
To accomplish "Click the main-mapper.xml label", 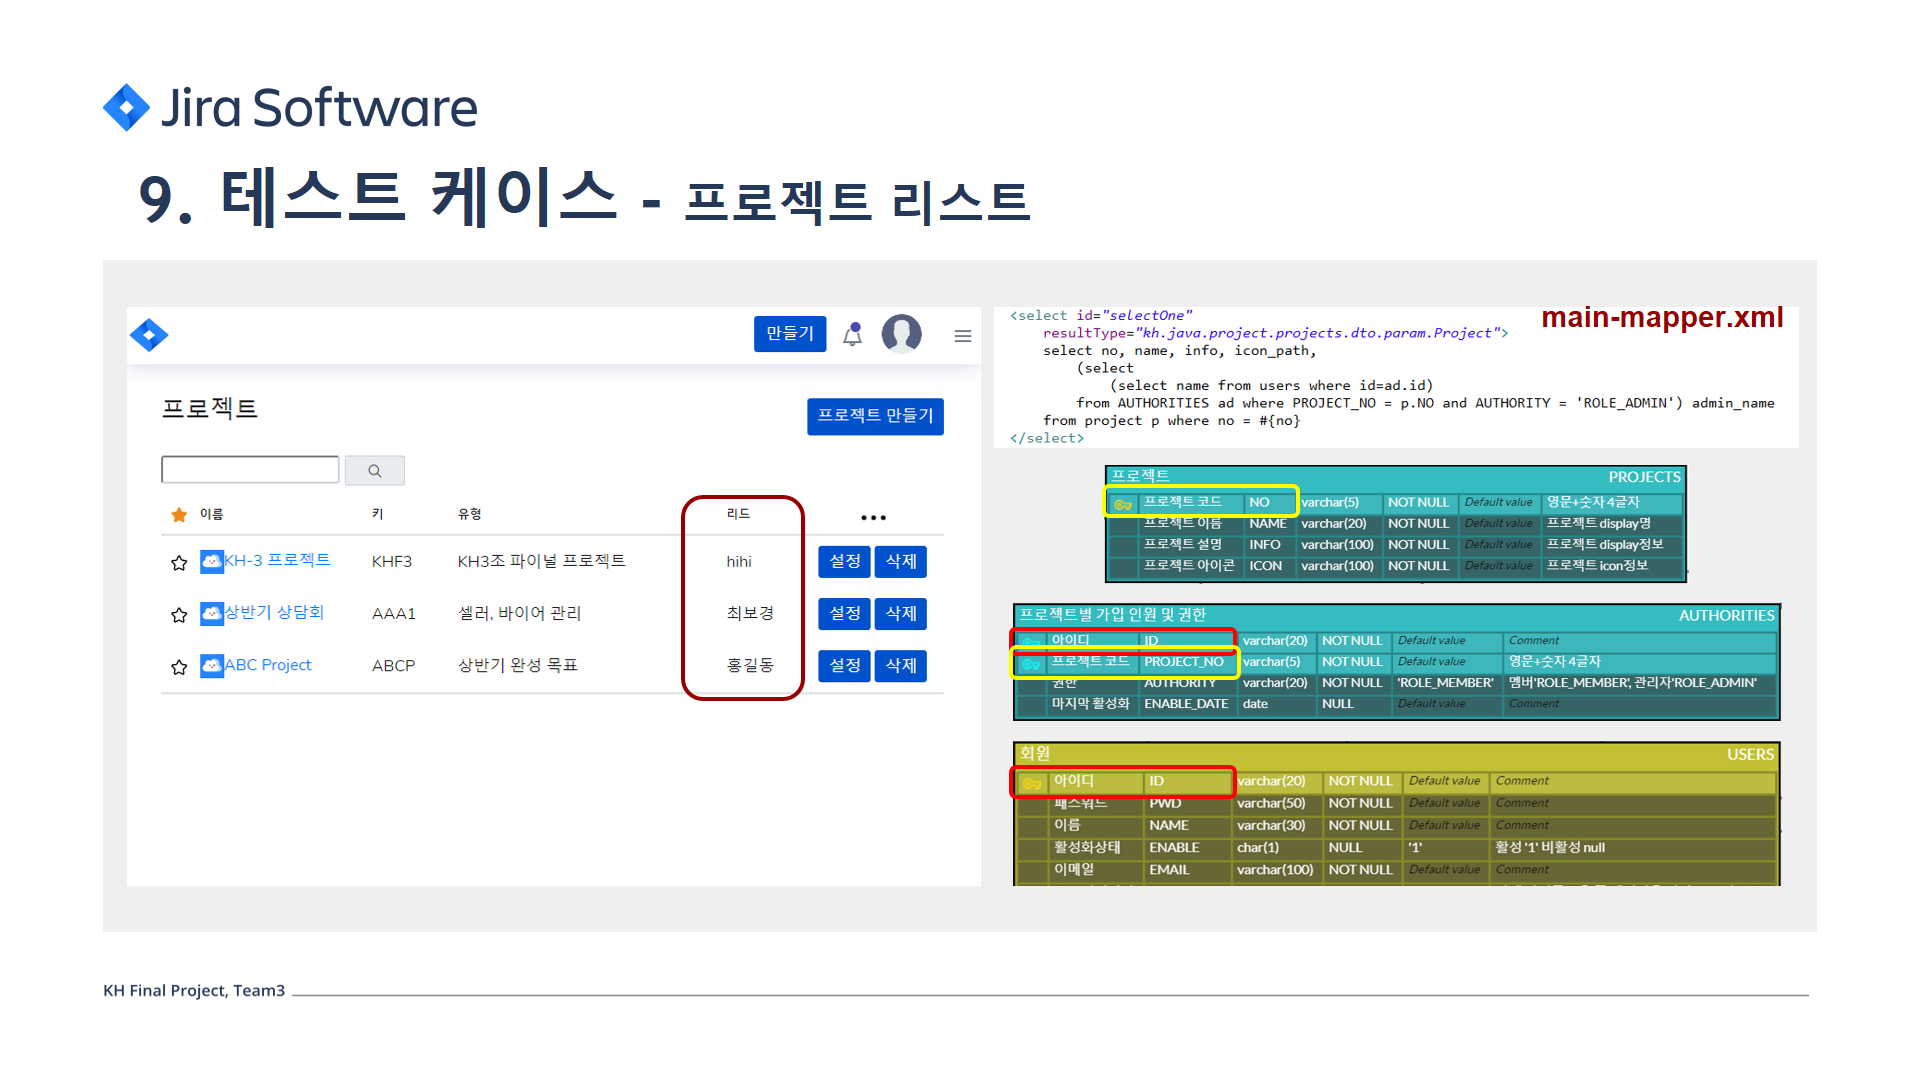I will coord(1662,318).
